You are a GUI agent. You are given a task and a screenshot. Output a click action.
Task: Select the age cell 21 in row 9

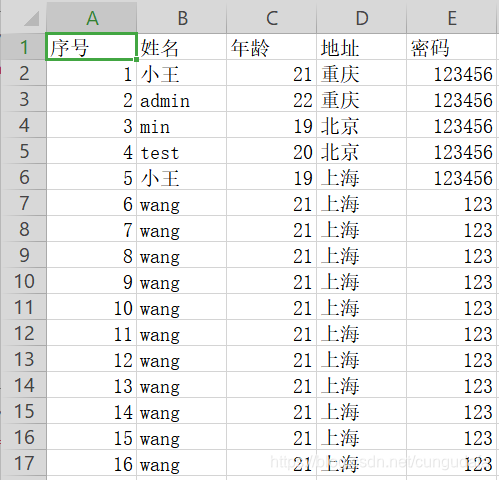[x=272, y=255]
